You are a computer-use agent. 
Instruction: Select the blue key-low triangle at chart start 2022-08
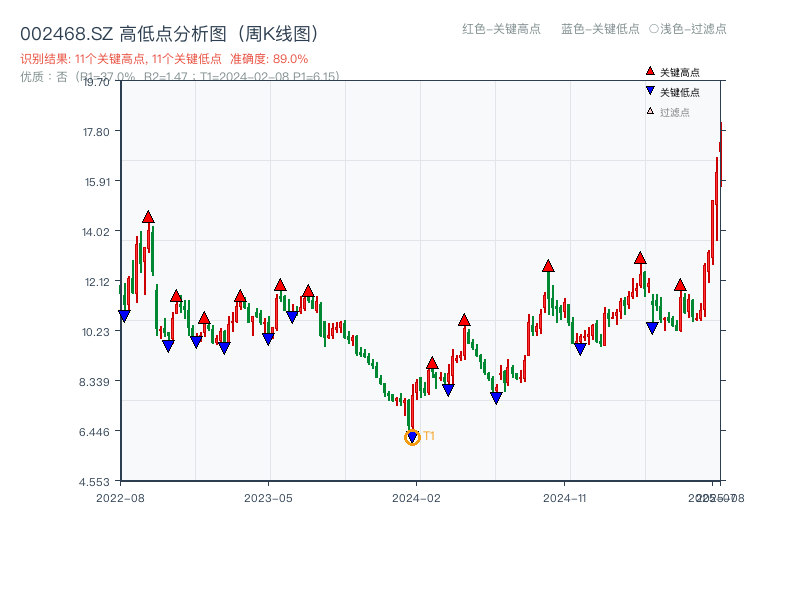[124, 316]
